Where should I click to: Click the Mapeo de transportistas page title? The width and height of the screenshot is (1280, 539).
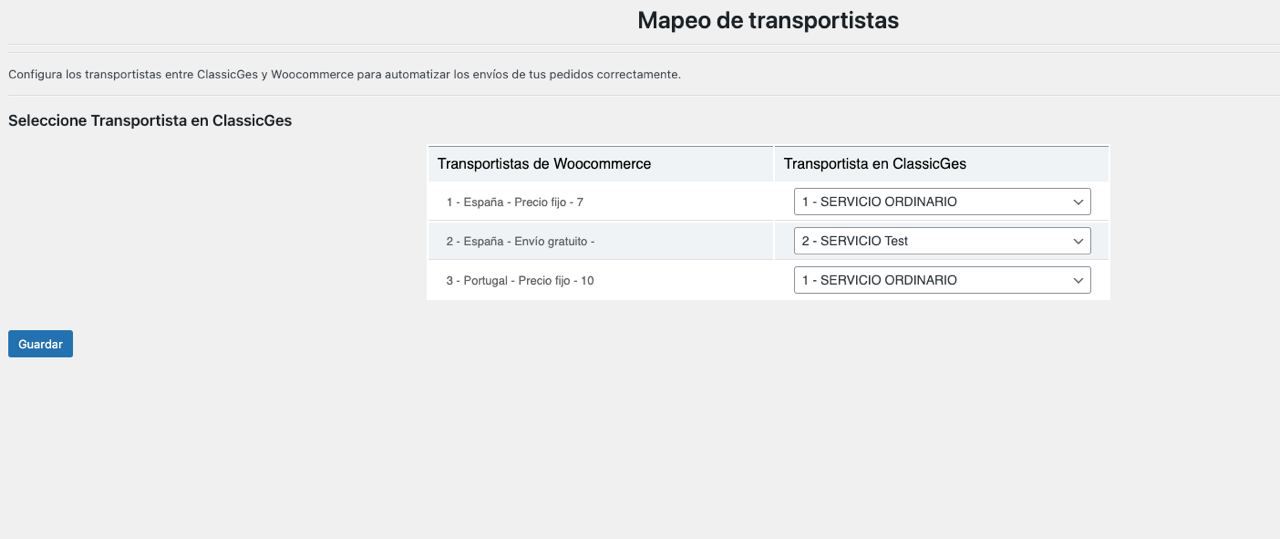[x=767, y=20]
